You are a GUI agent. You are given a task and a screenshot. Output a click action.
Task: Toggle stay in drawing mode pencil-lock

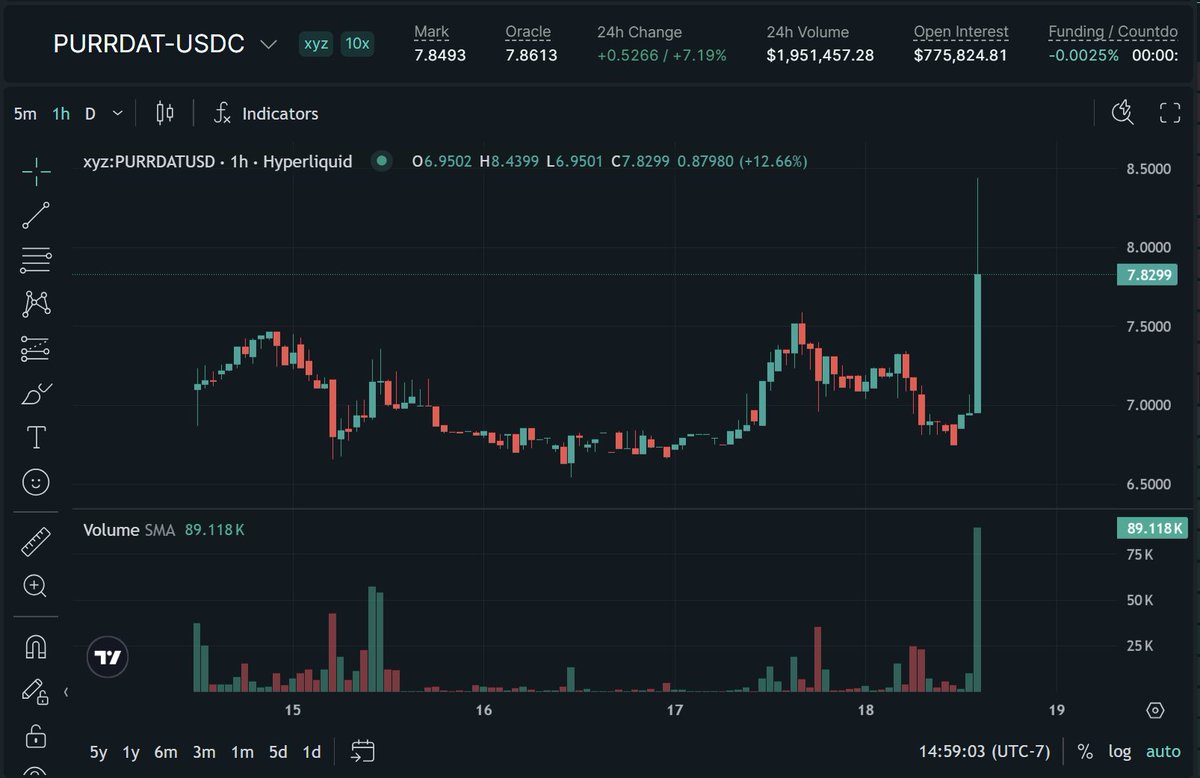36,691
